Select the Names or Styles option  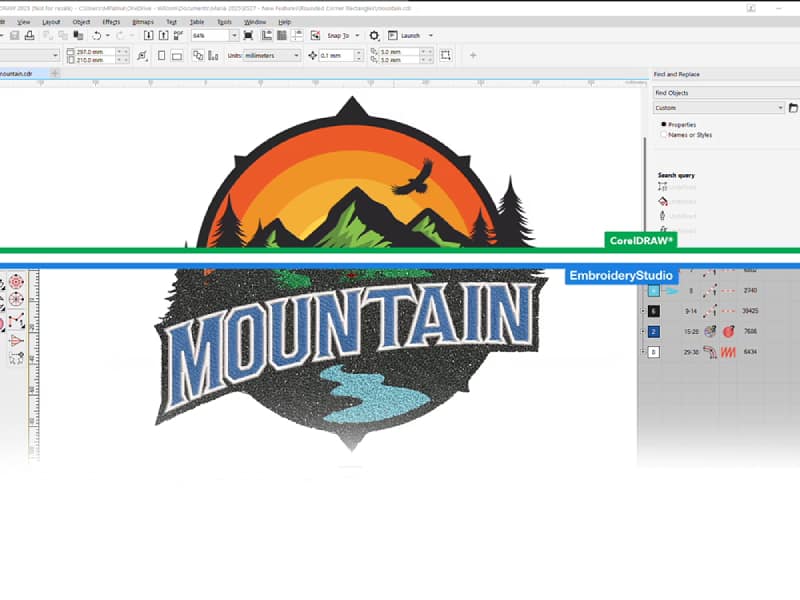(x=663, y=134)
